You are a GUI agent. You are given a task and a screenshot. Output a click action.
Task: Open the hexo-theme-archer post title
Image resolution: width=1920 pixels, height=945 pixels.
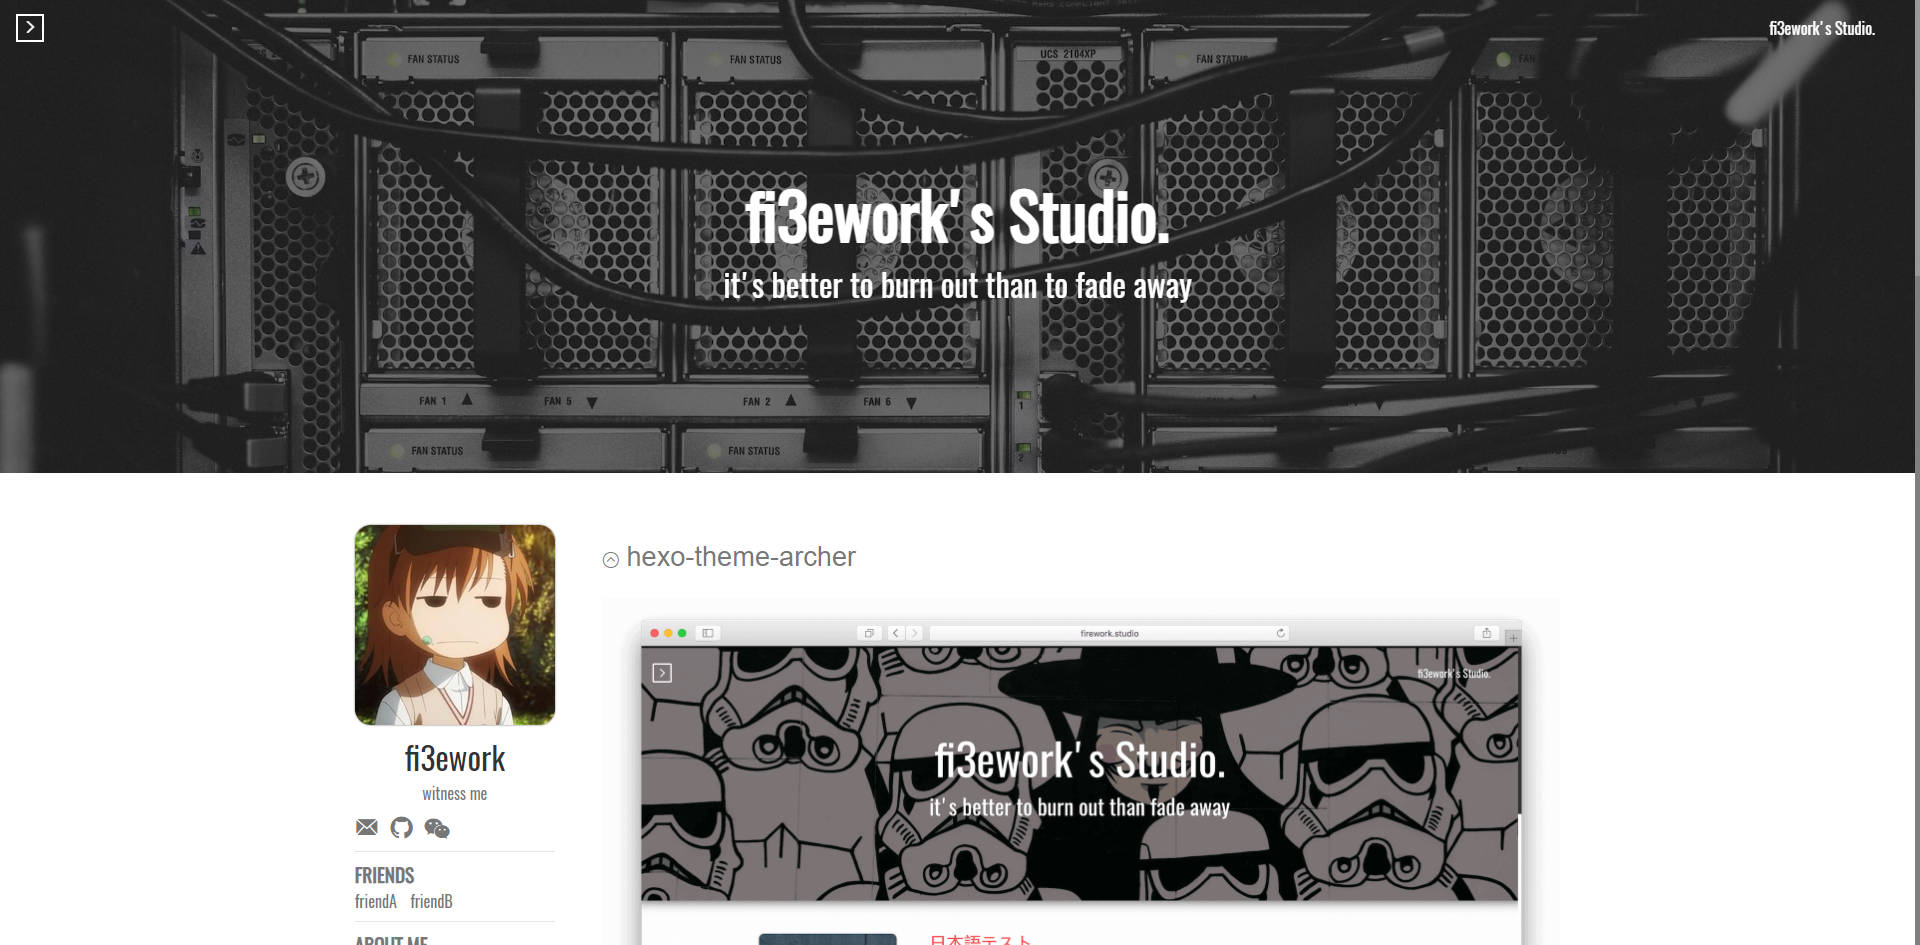coord(740,557)
